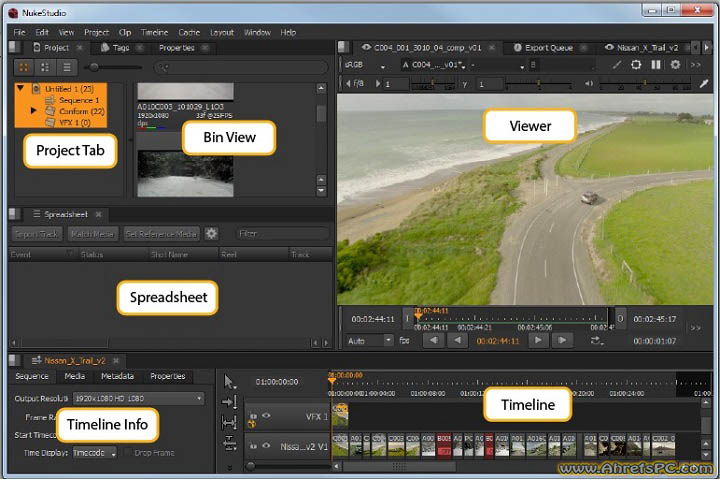
Task: Increase gain with right f/8 arrow
Action: (377, 84)
